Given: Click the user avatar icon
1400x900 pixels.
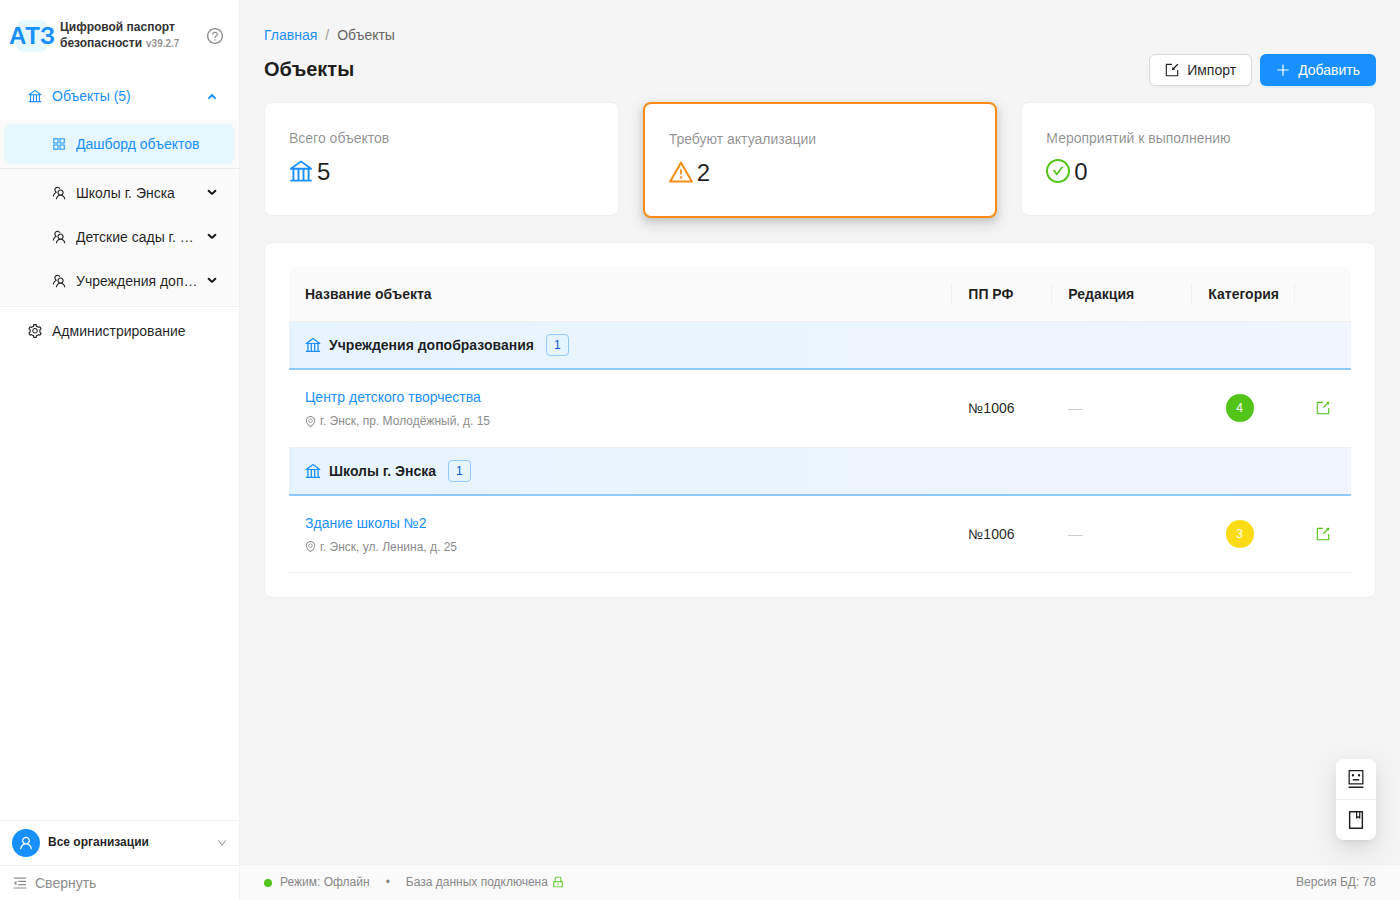Looking at the screenshot, I should pos(26,843).
